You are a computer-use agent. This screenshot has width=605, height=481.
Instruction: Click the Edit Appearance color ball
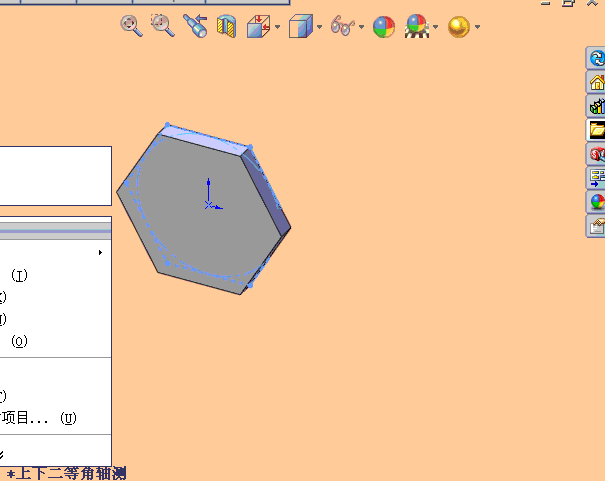tap(384, 27)
